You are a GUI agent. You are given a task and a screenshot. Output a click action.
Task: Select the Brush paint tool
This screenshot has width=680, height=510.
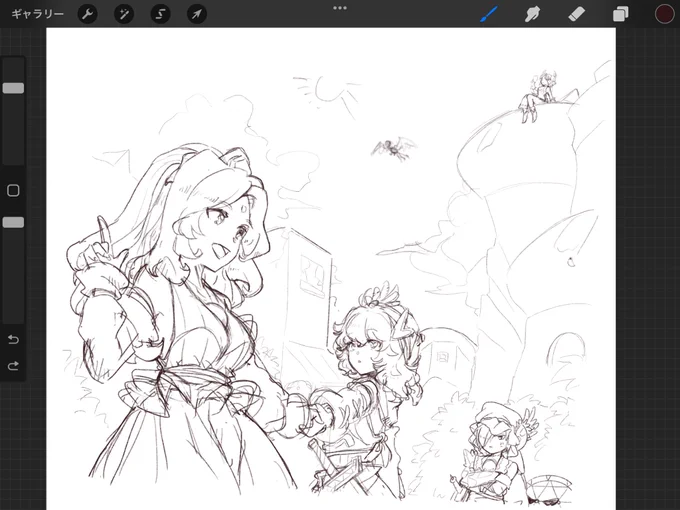click(489, 14)
